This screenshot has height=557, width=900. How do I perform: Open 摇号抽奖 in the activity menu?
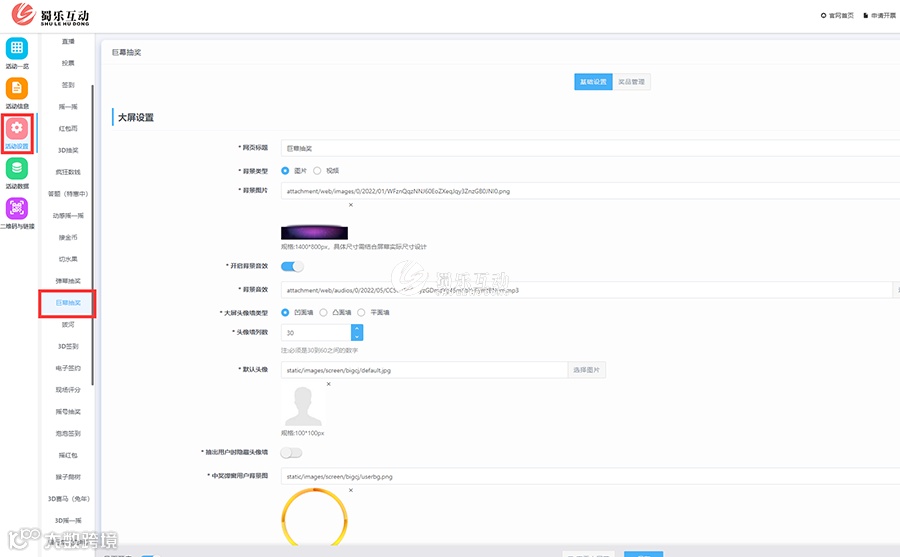(x=68, y=412)
